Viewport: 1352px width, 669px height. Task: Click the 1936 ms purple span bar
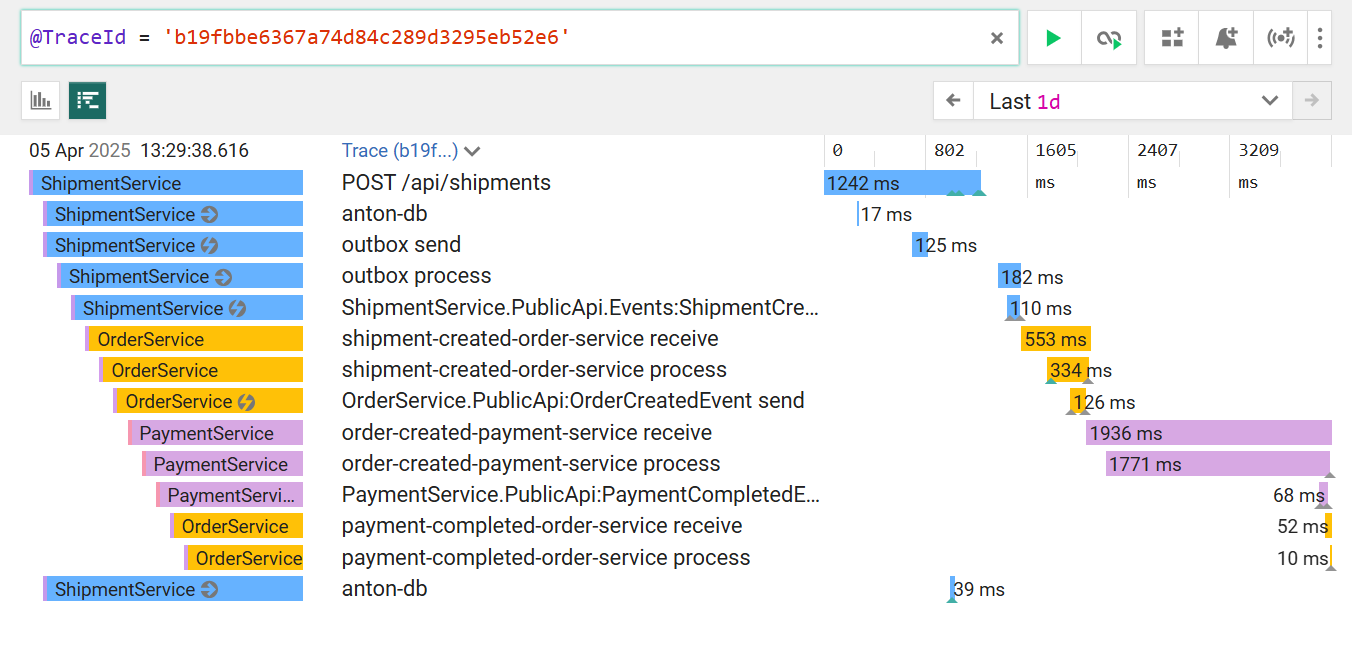[x=1209, y=433]
